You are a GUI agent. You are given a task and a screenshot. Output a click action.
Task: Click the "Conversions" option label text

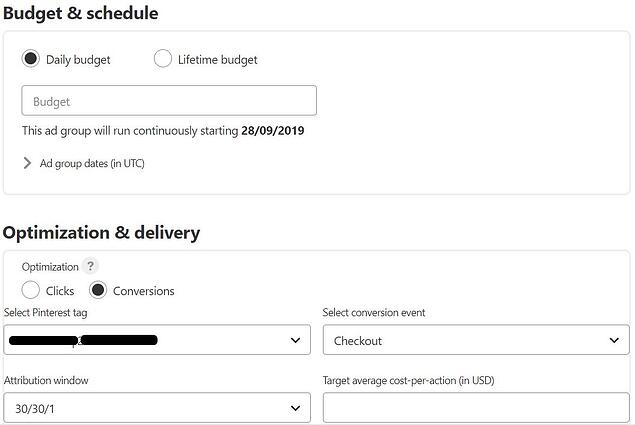[x=143, y=291]
